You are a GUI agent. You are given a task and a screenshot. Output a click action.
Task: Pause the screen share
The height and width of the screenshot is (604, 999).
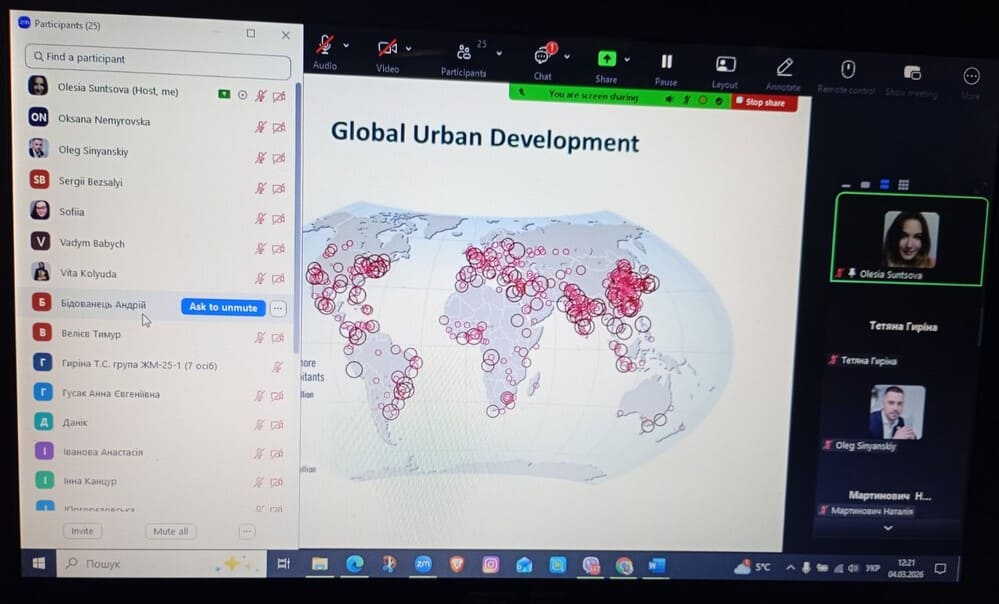click(666, 62)
